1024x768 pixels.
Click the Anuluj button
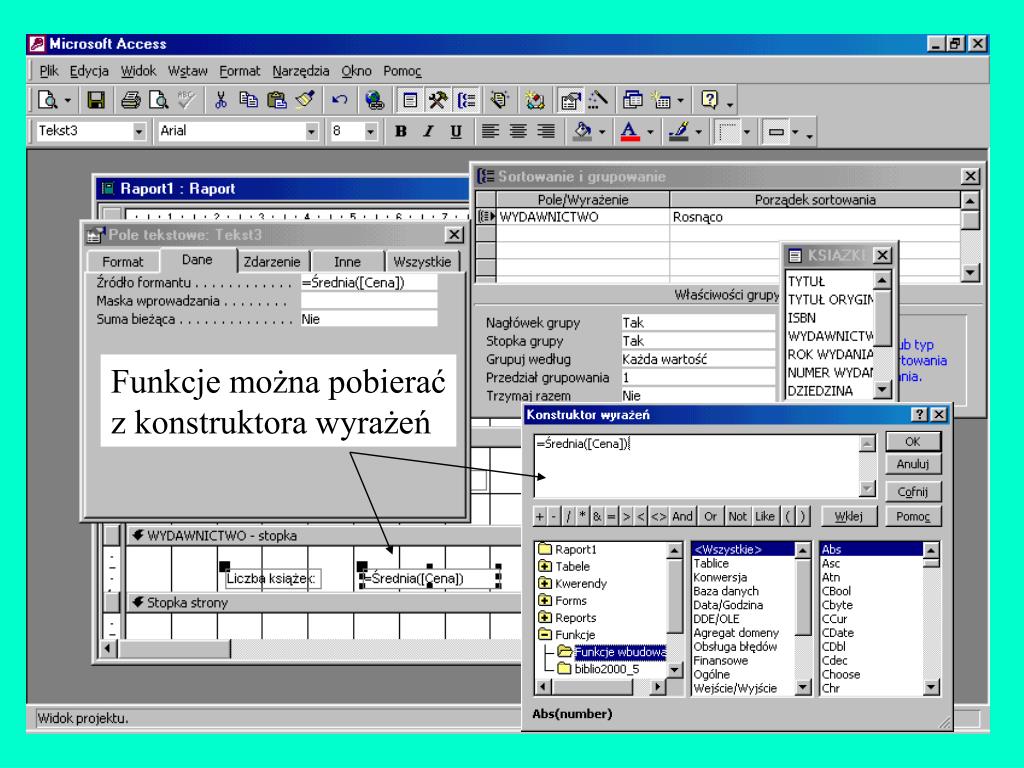coord(912,464)
